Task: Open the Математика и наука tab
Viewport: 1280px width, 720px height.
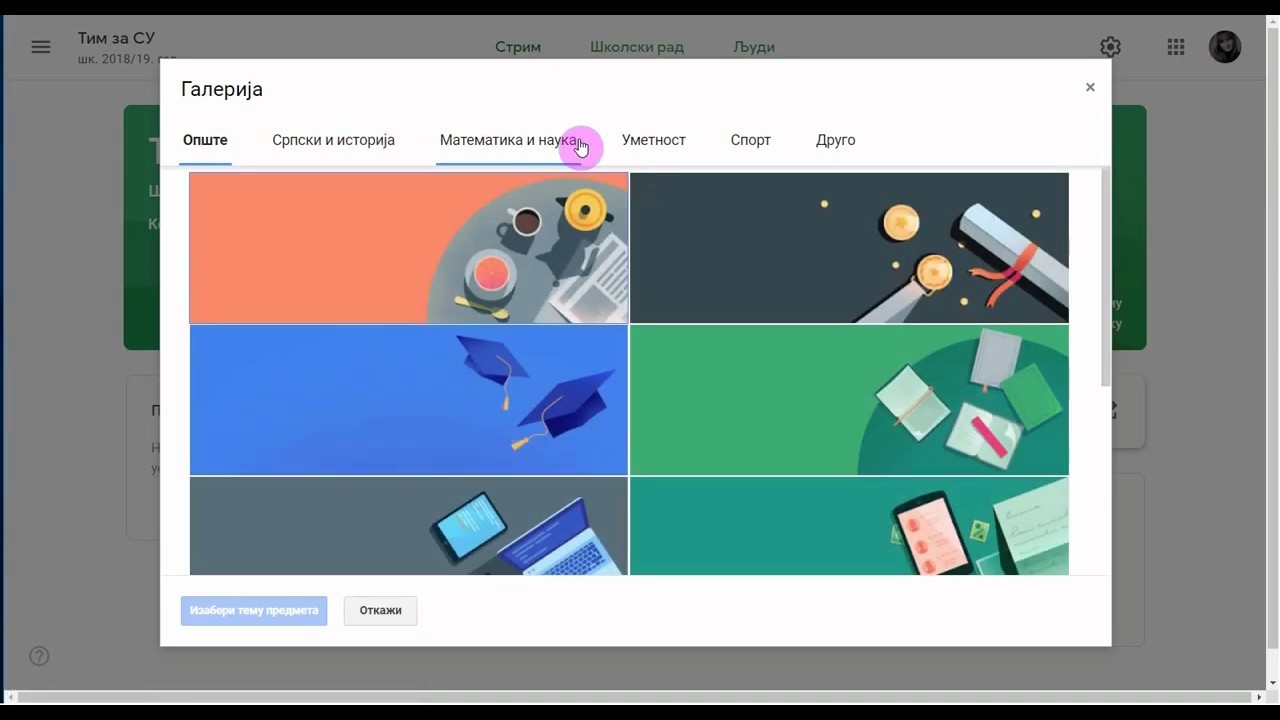Action: click(508, 140)
